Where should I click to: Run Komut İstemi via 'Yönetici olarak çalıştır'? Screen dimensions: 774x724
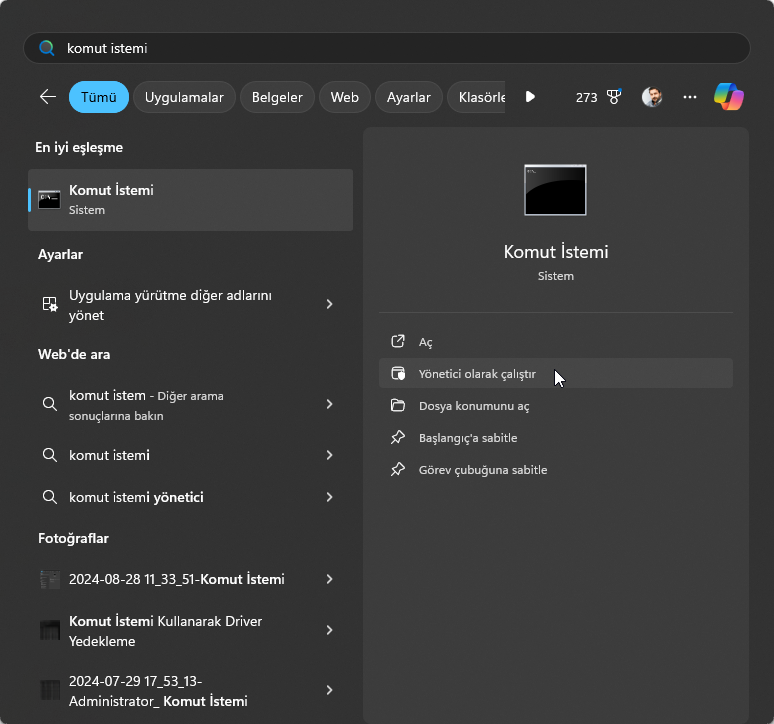pyautogui.click(x=477, y=374)
